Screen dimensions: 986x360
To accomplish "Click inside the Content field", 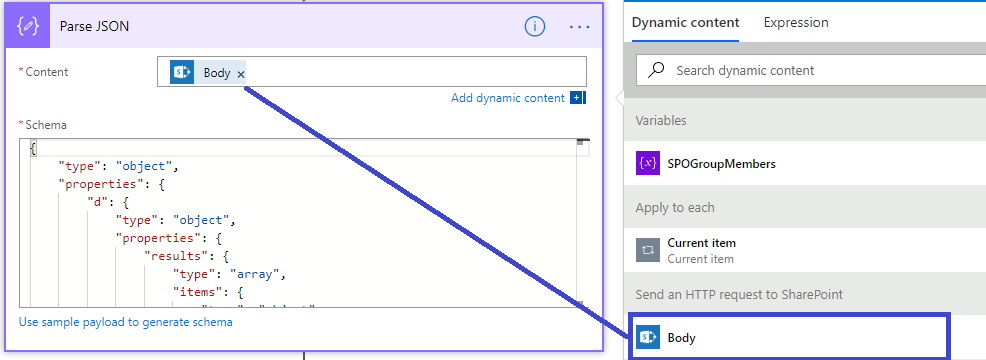I will click(x=372, y=71).
